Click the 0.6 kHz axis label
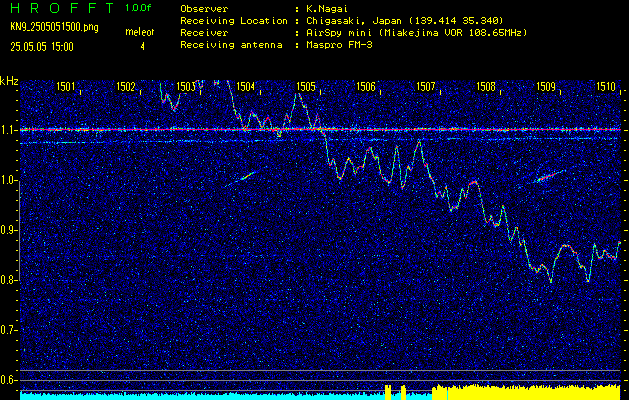Viewport: 629px width, 400px height. coord(7,380)
